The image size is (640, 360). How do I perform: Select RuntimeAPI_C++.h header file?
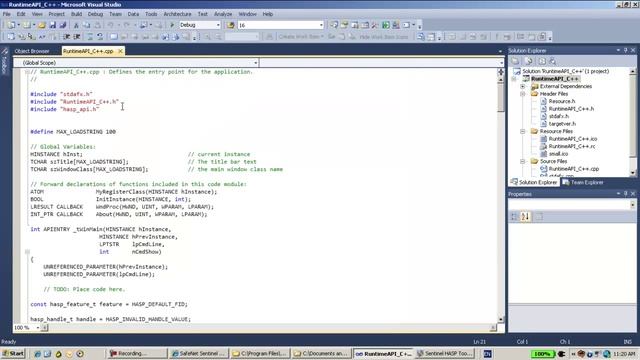coord(571,109)
